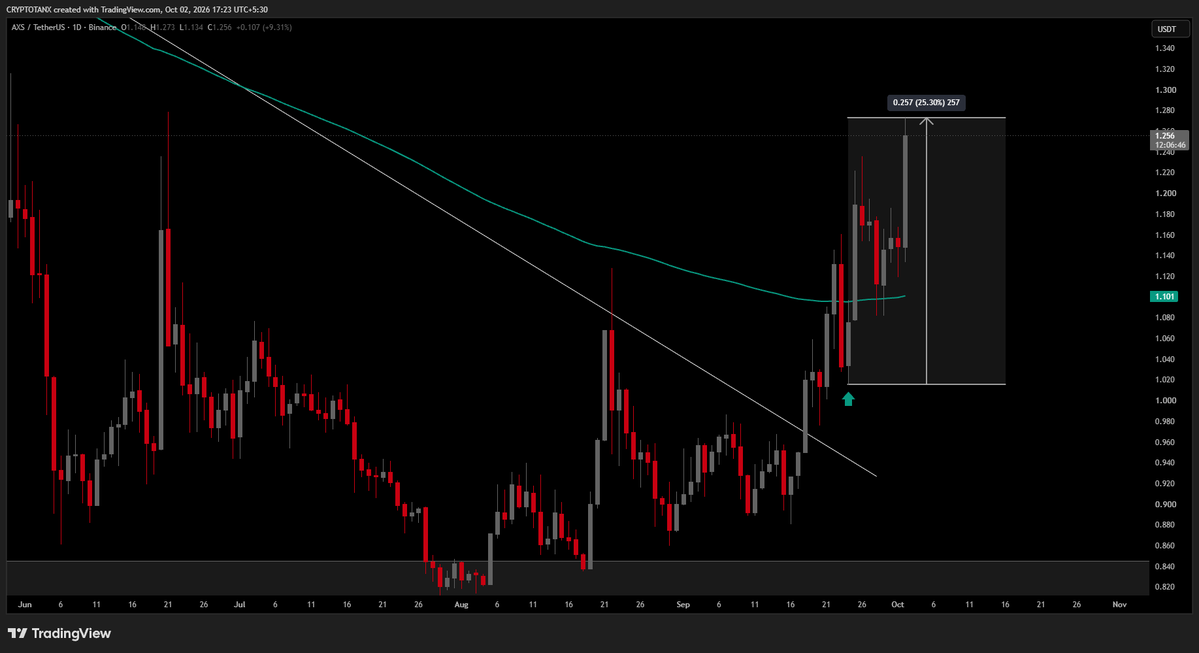Click the current price tag 1.256
The image size is (1199, 653).
click(x=1169, y=140)
